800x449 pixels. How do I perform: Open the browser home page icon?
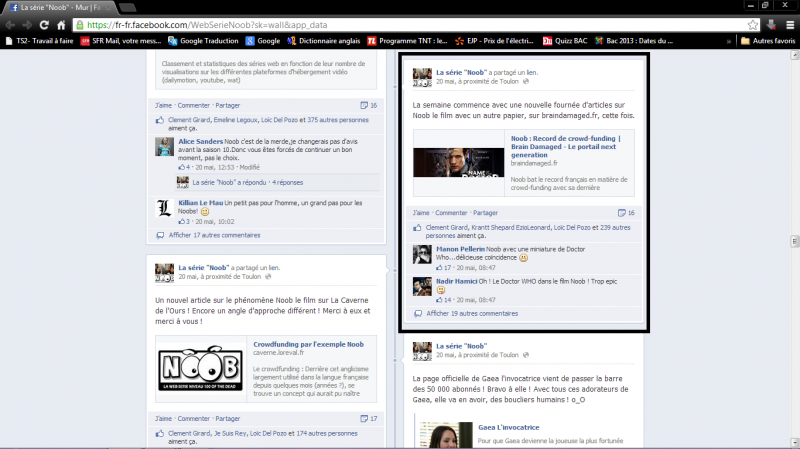coord(61,24)
